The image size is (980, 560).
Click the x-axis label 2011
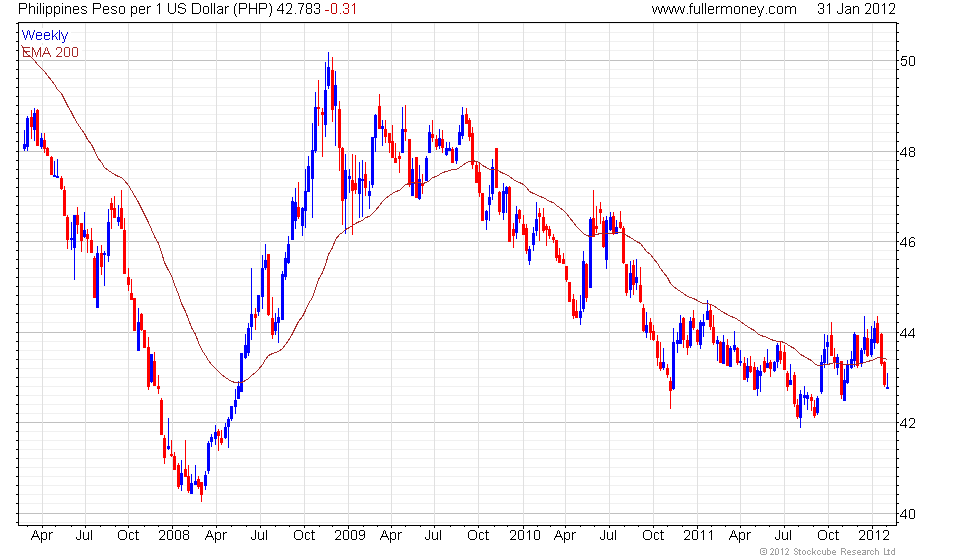click(698, 536)
